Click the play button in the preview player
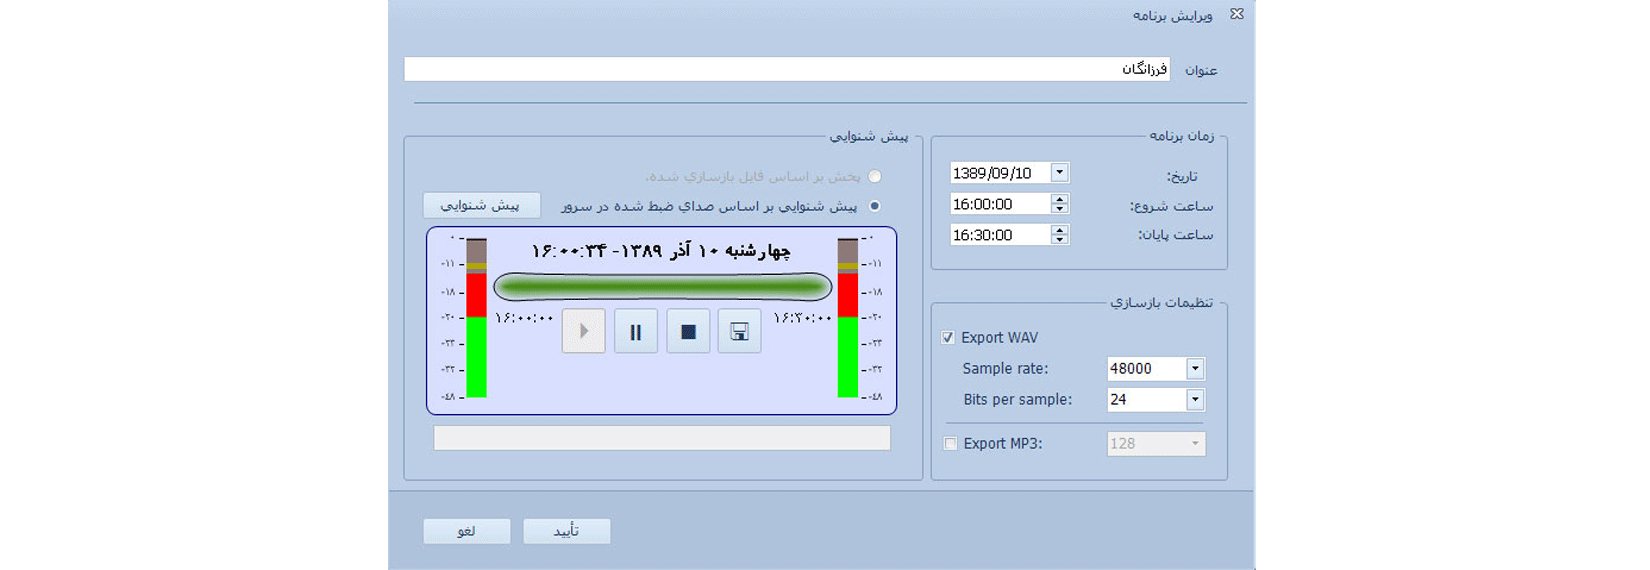 click(x=584, y=332)
